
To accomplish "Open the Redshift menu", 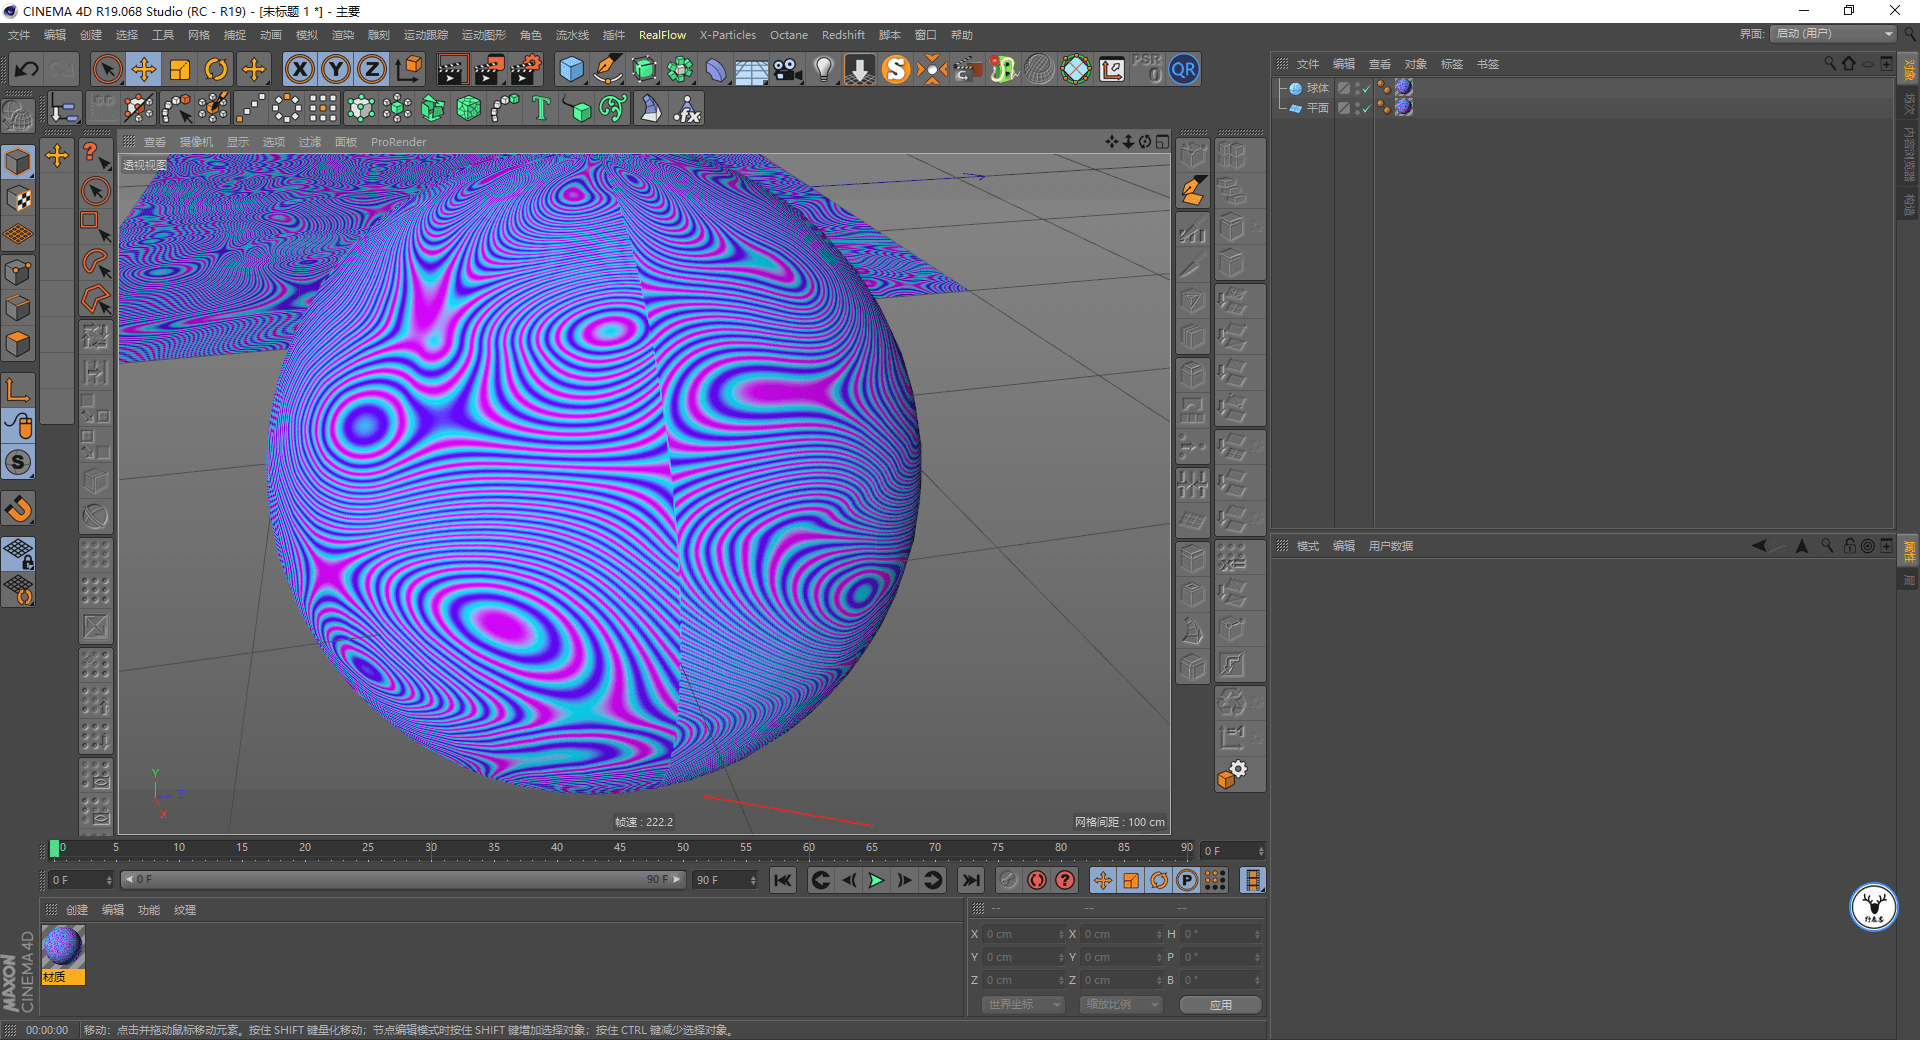I will pos(843,35).
